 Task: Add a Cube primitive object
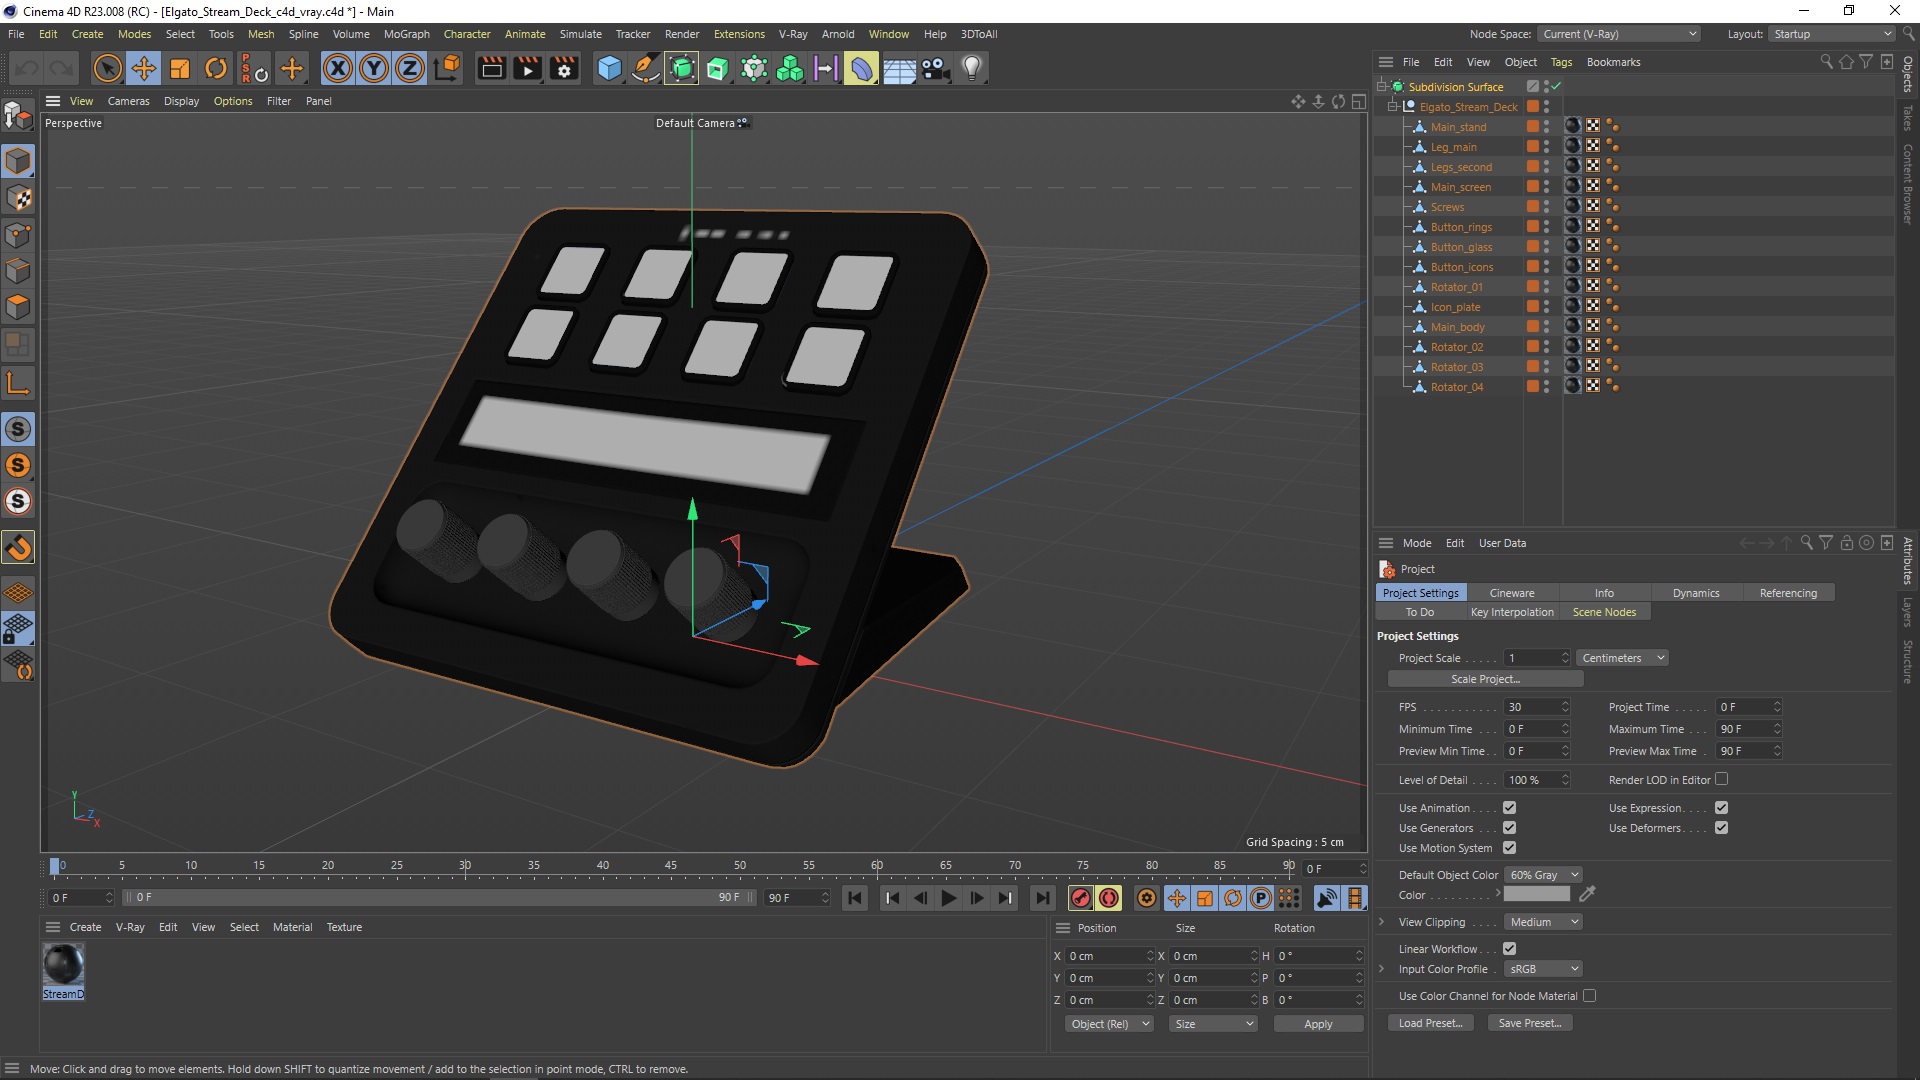(x=609, y=68)
